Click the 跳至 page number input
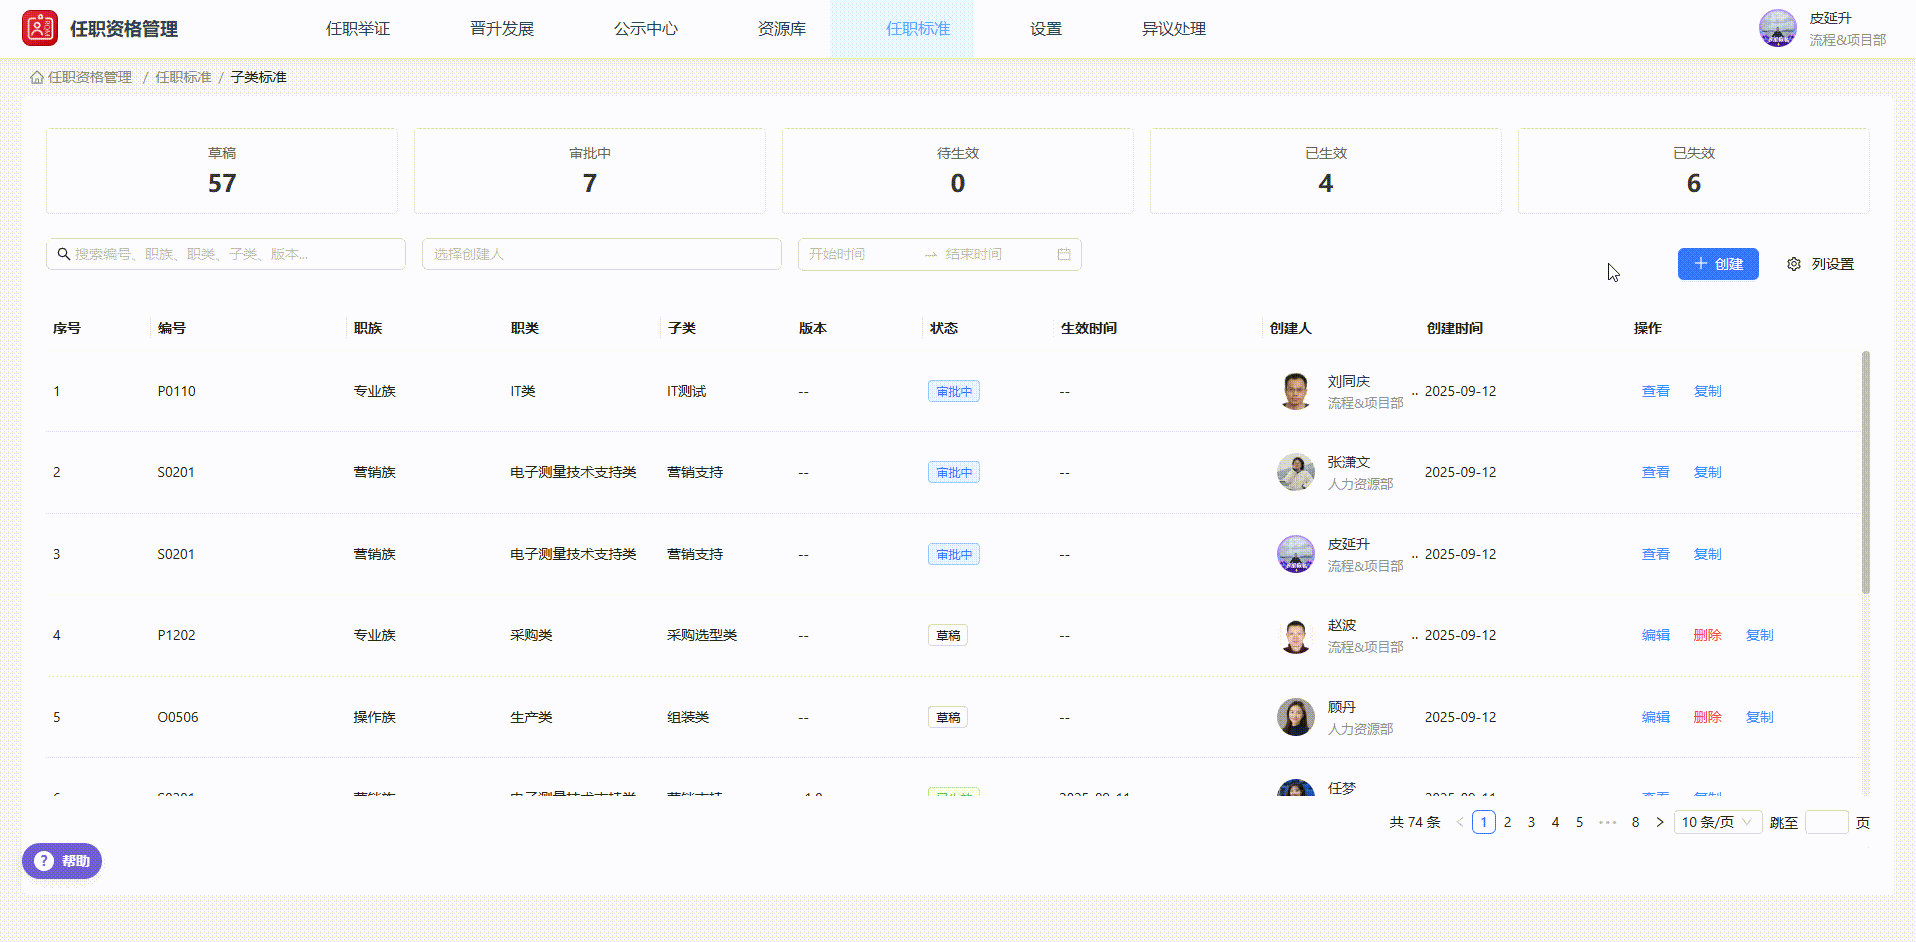The image size is (1916, 942). (1827, 821)
